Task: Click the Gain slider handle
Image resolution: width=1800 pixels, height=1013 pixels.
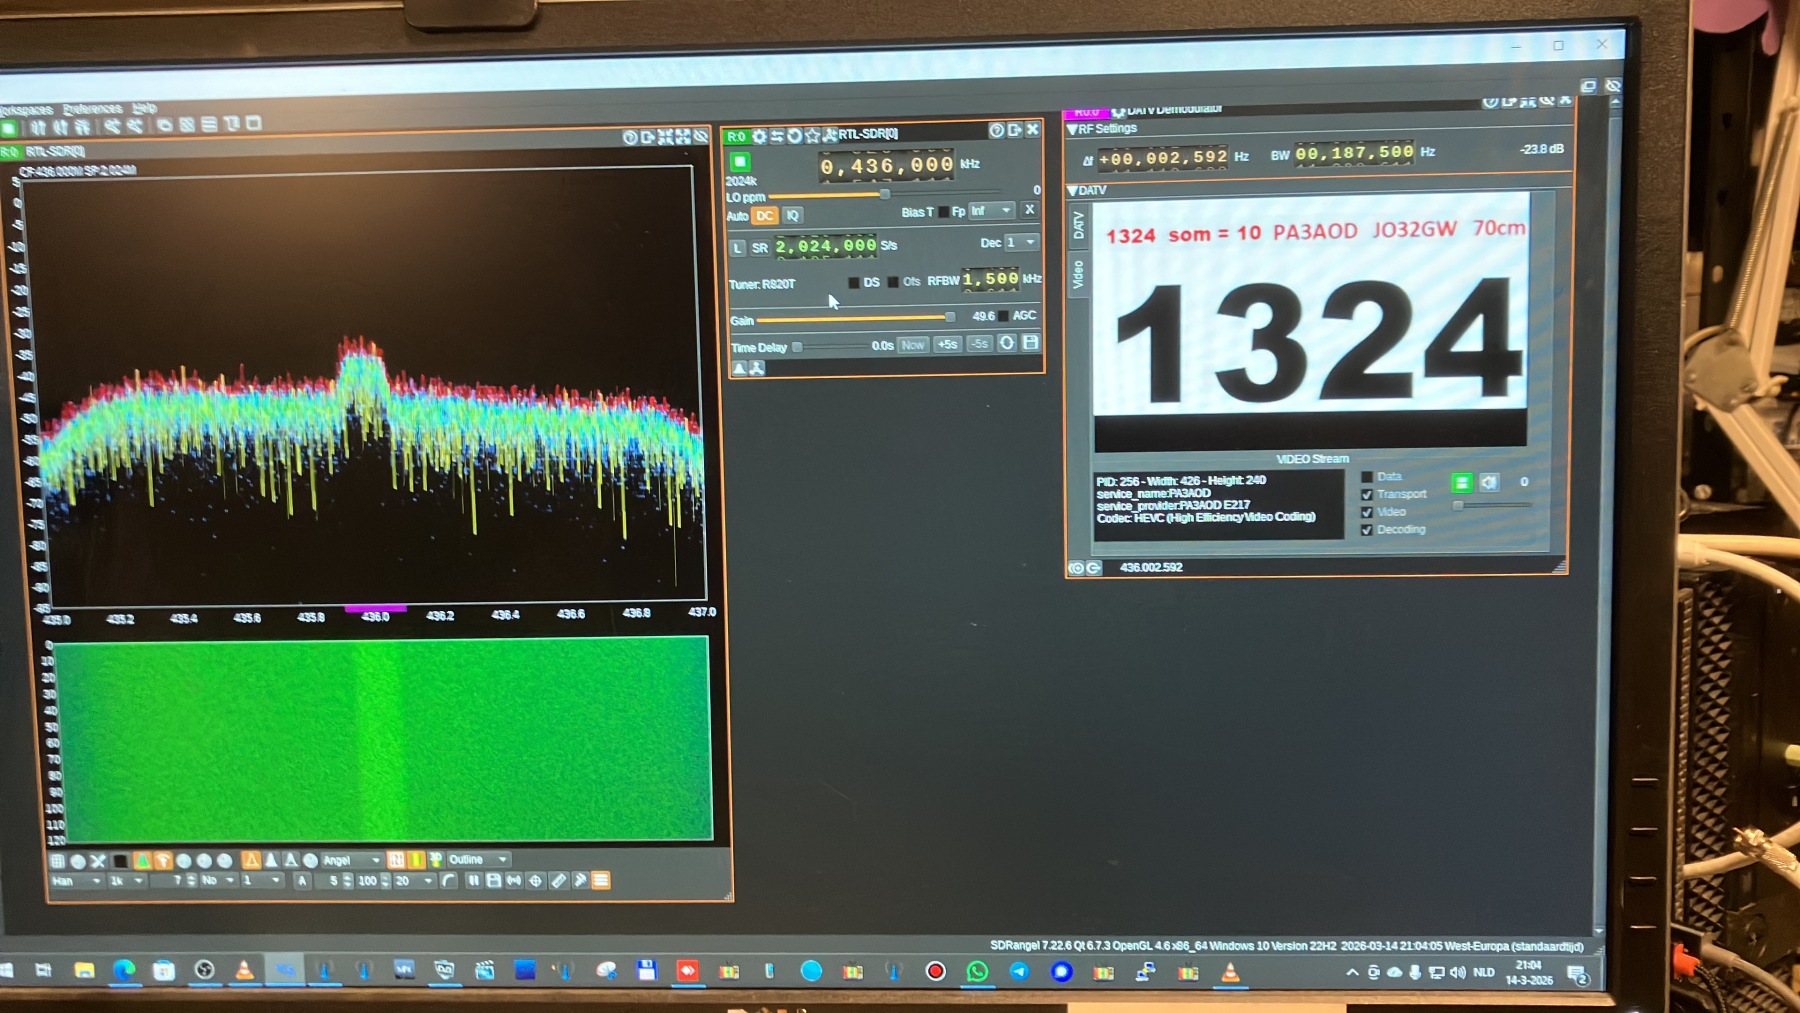Action: [x=950, y=317]
